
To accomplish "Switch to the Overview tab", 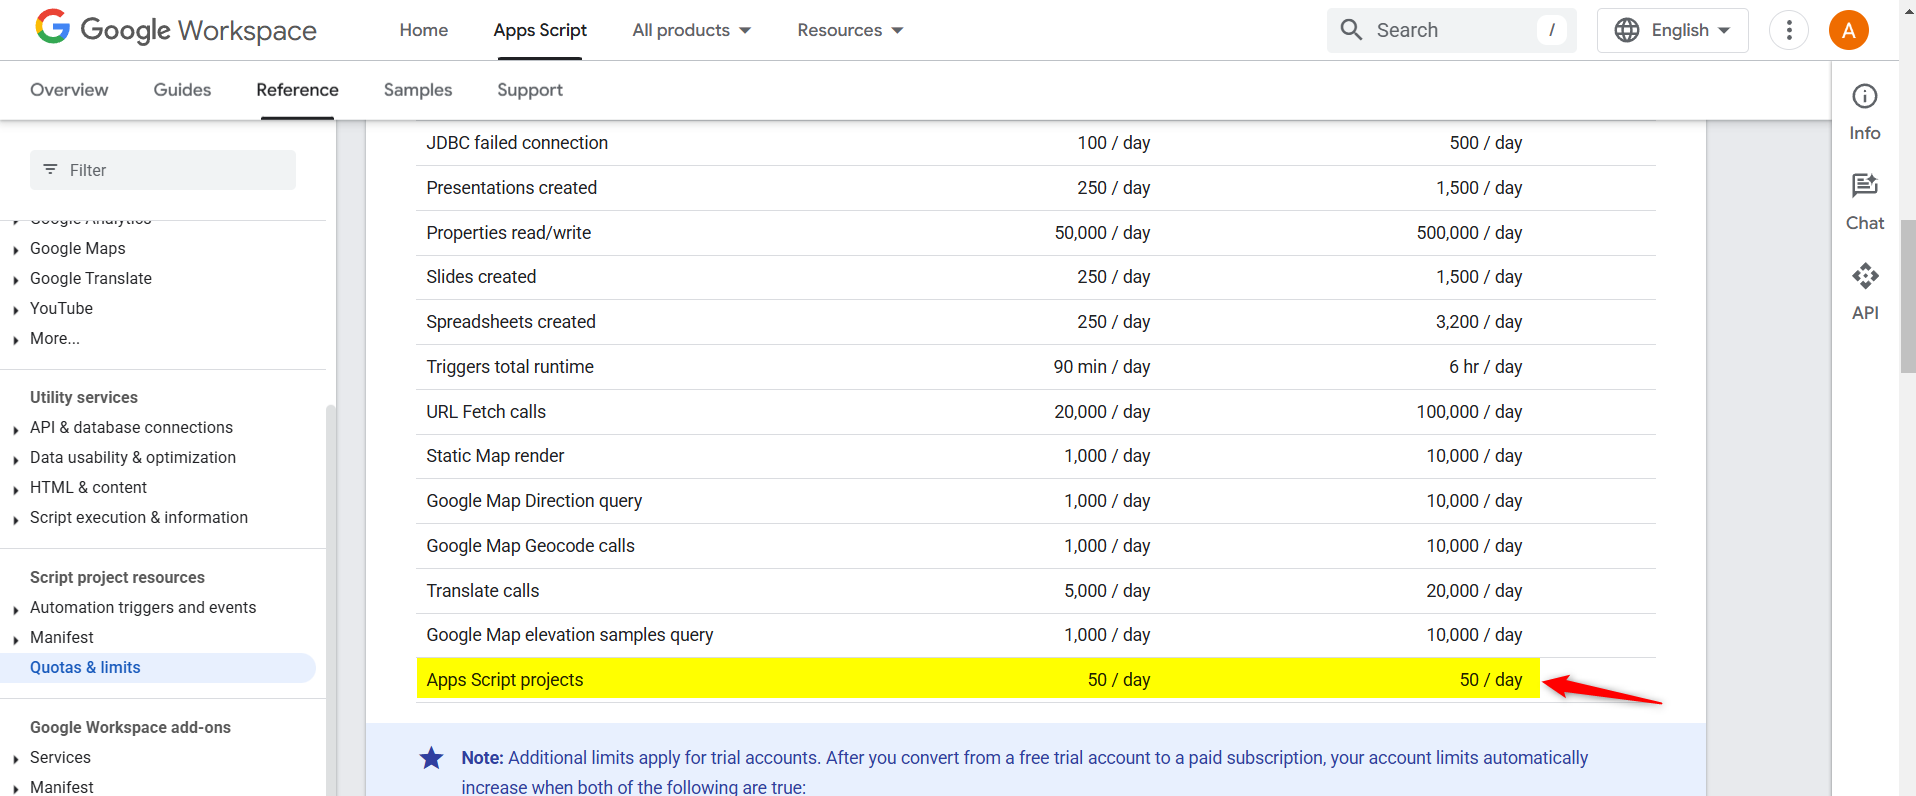I will [x=69, y=90].
